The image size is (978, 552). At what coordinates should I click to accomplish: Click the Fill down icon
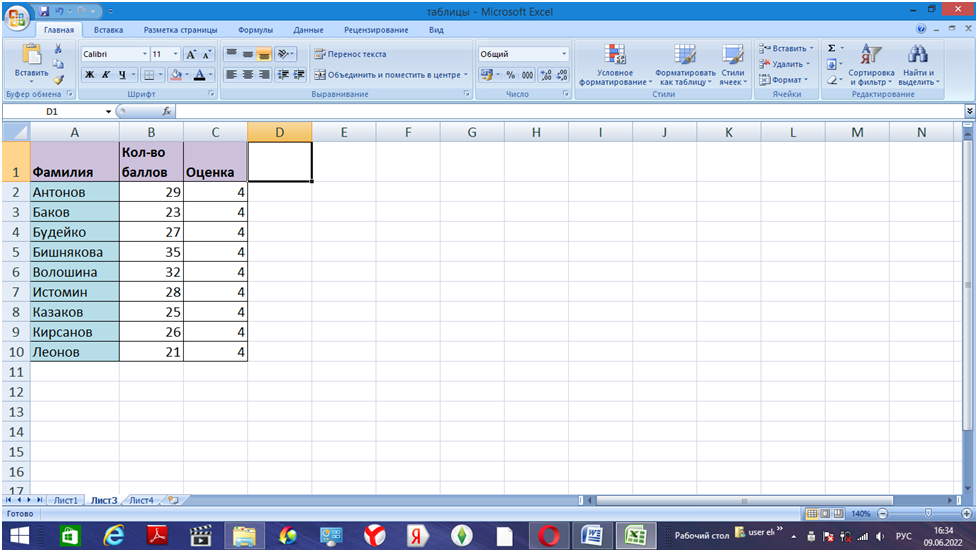click(831, 64)
